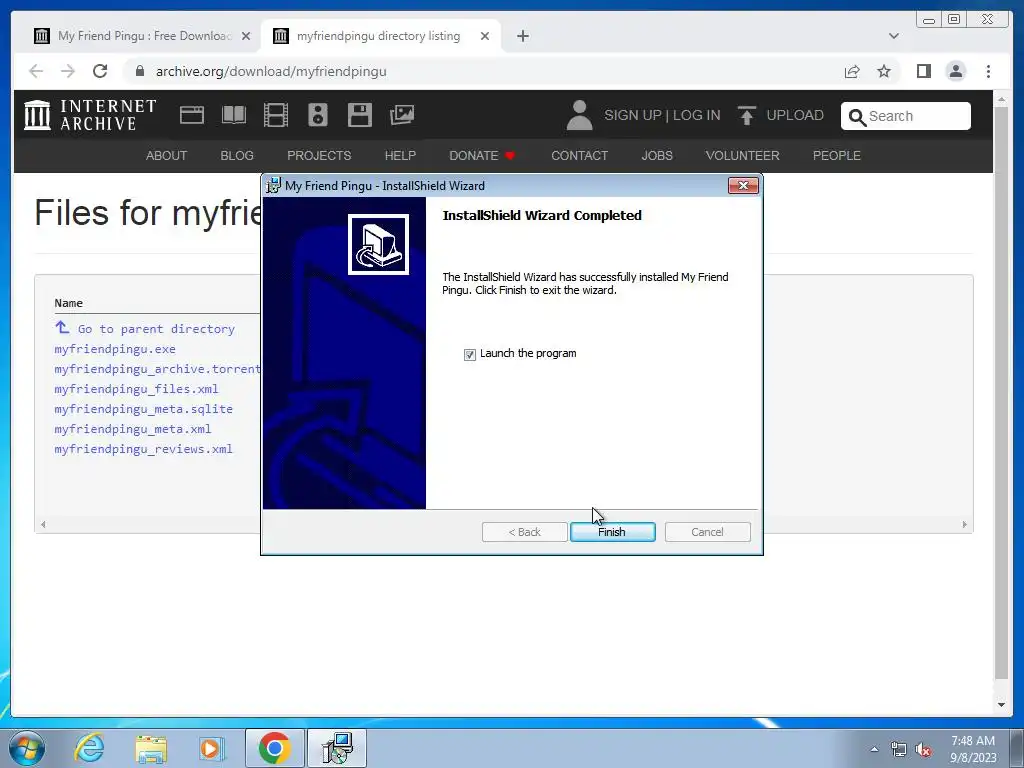The image size is (1024, 768).
Task: Open myfriendpingu_files.xml link
Action: coord(136,389)
